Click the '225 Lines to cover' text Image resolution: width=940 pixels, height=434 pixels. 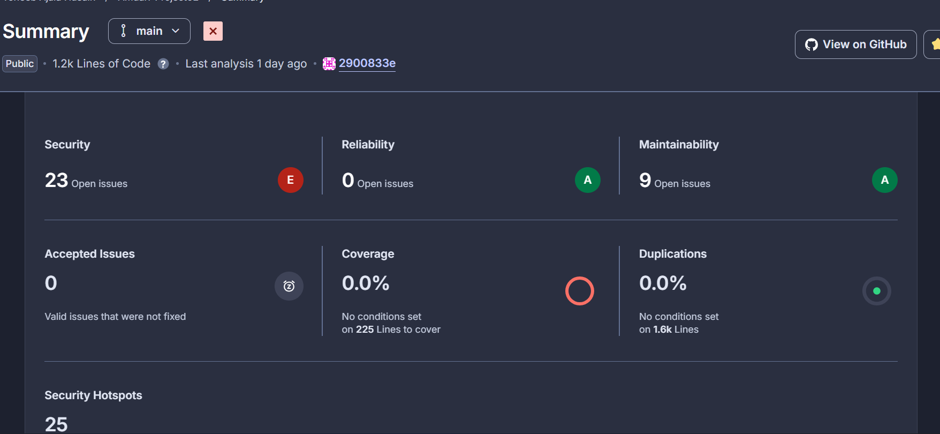point(398,329)
